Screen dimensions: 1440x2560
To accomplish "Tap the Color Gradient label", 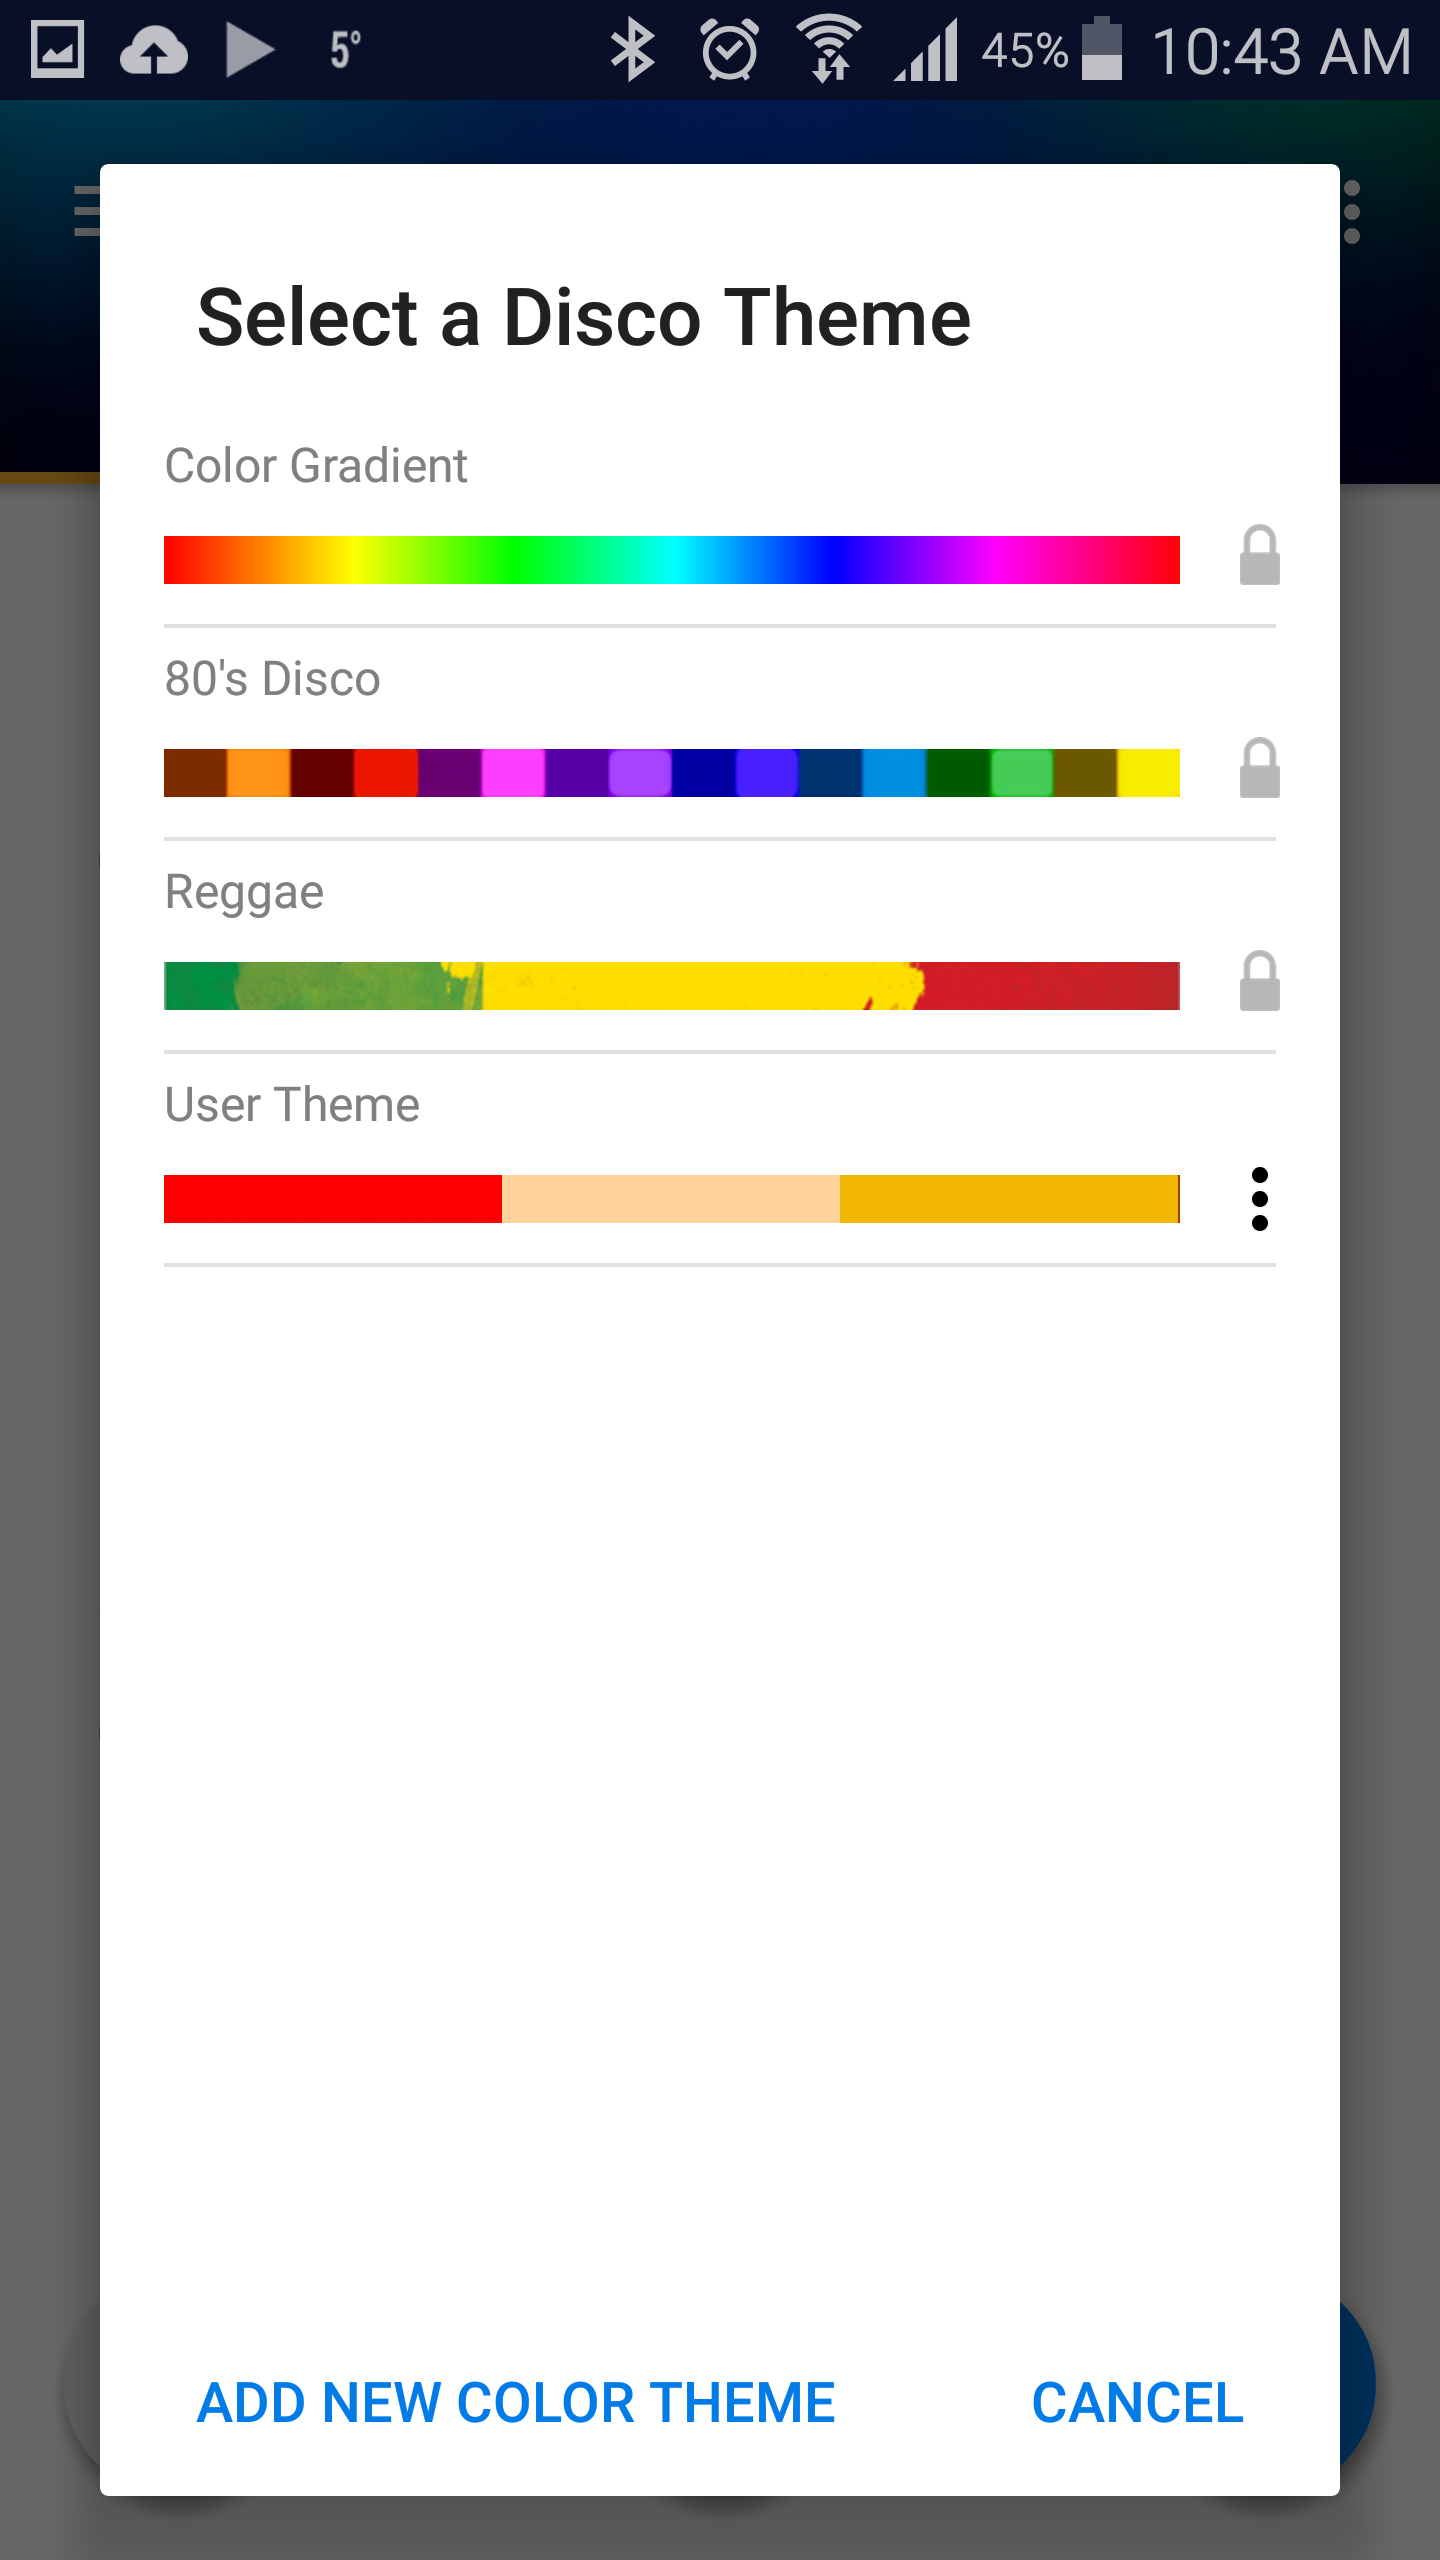I will 316,466.
